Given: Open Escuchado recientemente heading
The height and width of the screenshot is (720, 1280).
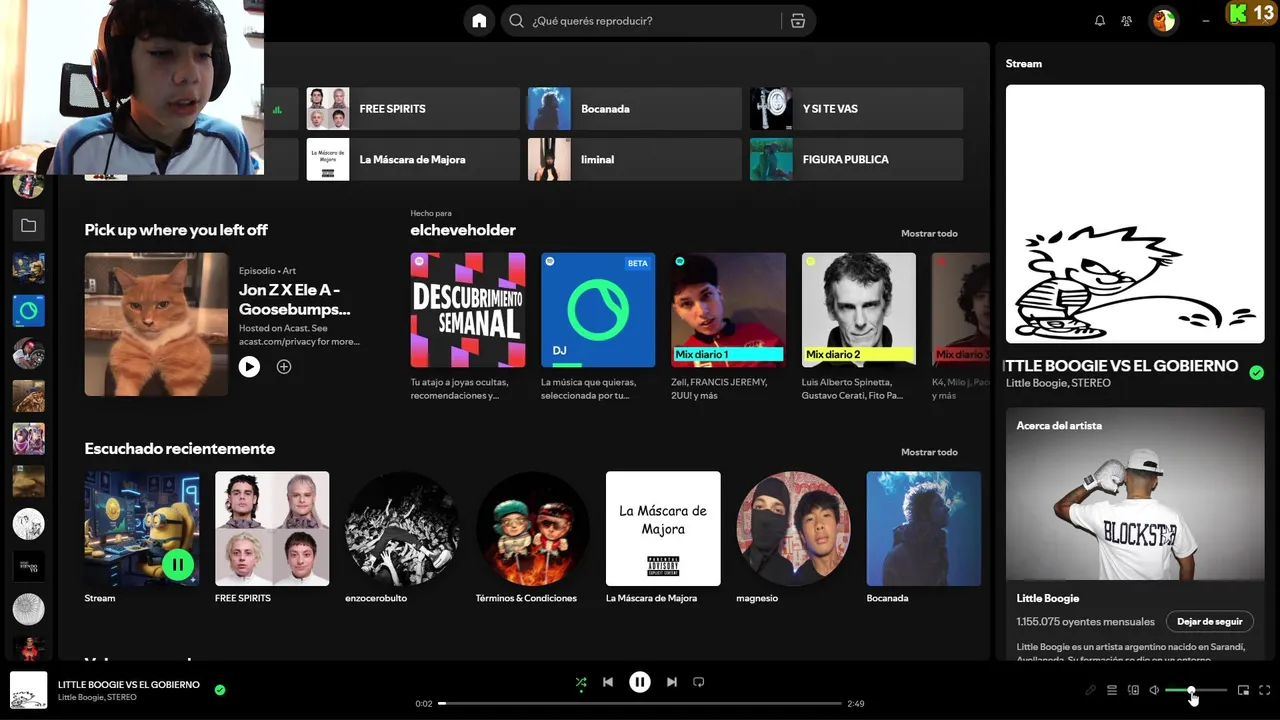Looking at the screenshot, I should click(x=180, y=449).
